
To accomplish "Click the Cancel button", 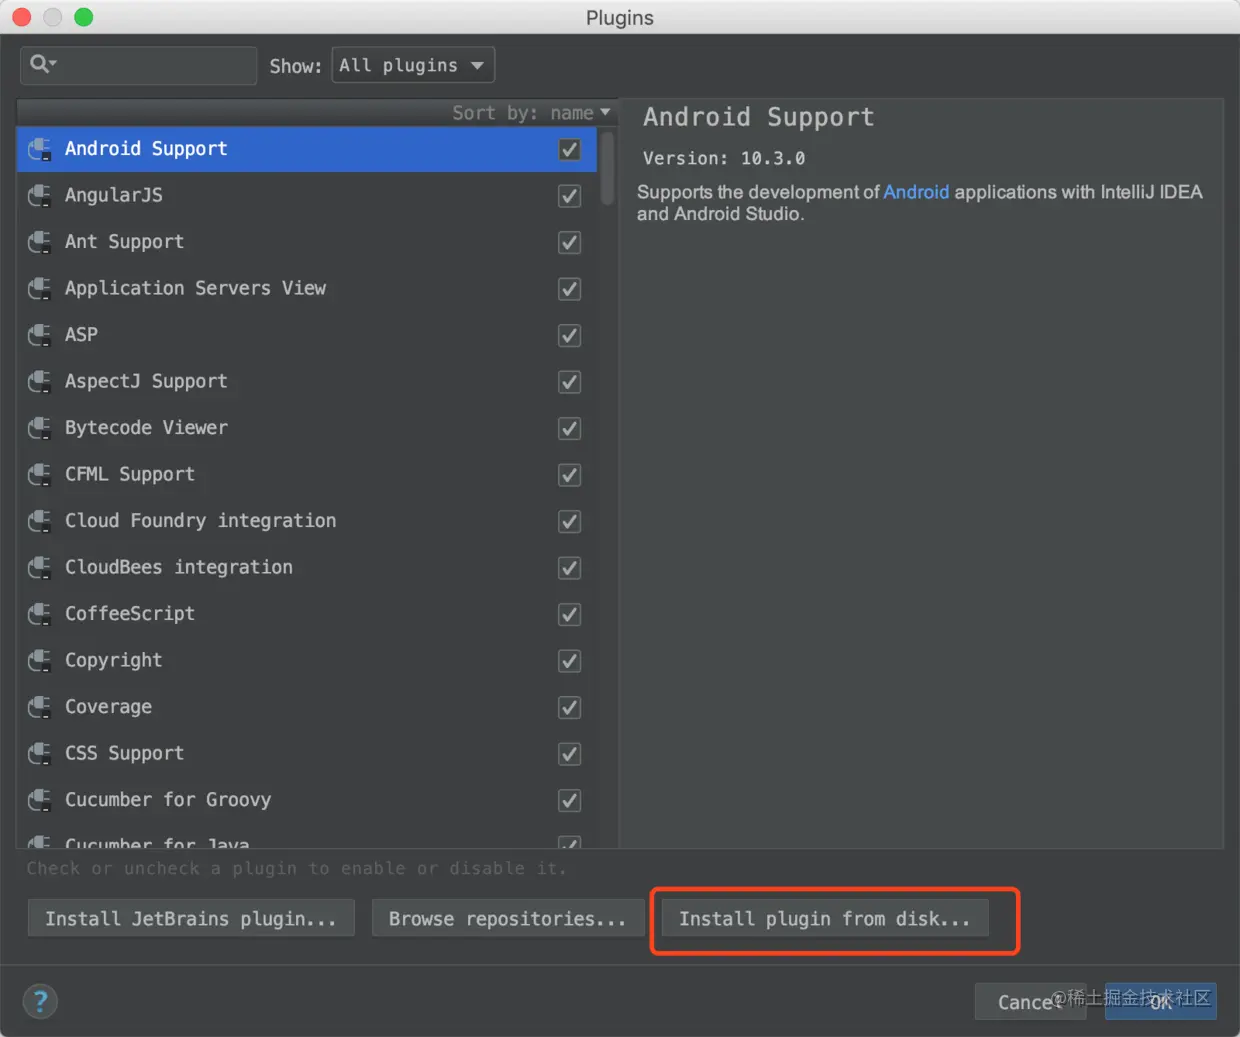I will coord(1030,1001).
